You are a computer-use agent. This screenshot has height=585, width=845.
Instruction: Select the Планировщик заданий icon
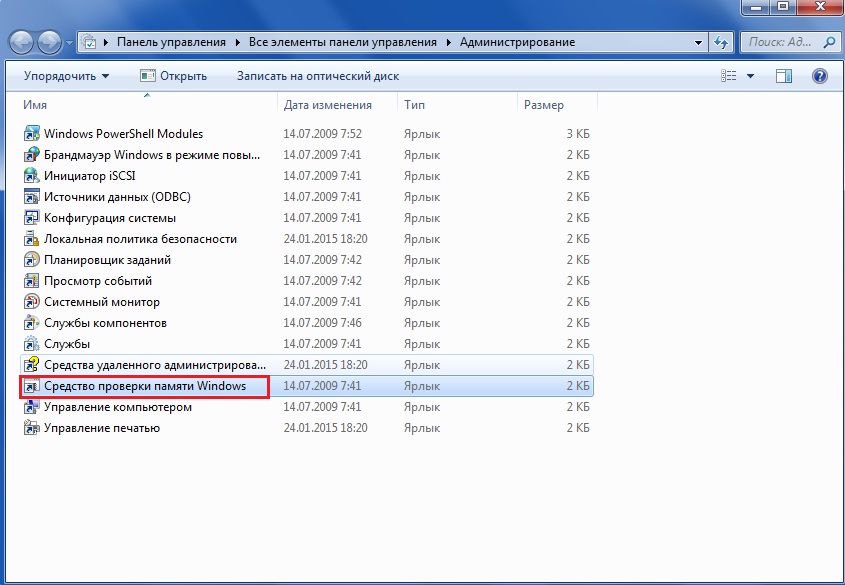pyautogui.click(x=31, y=260)
